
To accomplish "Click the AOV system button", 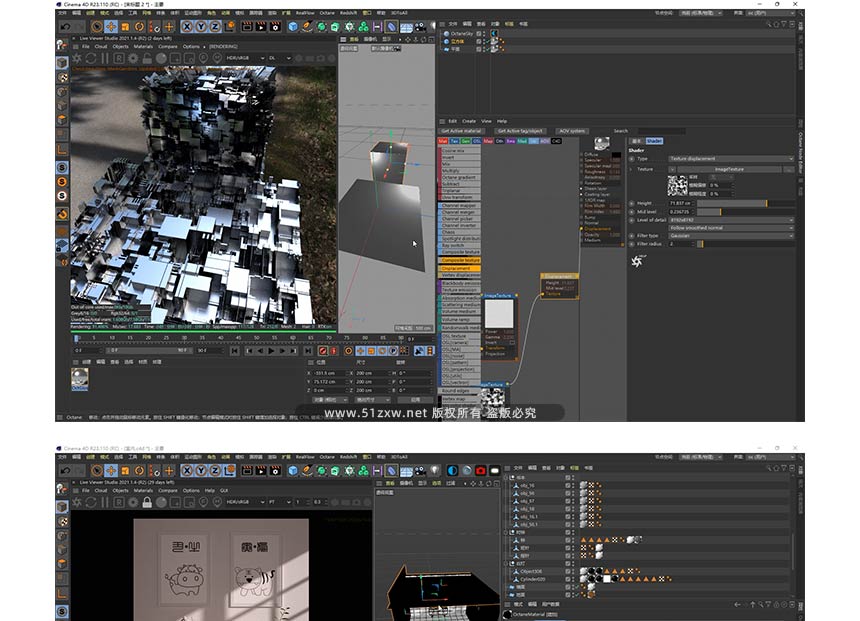I will (x=572, y=131).
